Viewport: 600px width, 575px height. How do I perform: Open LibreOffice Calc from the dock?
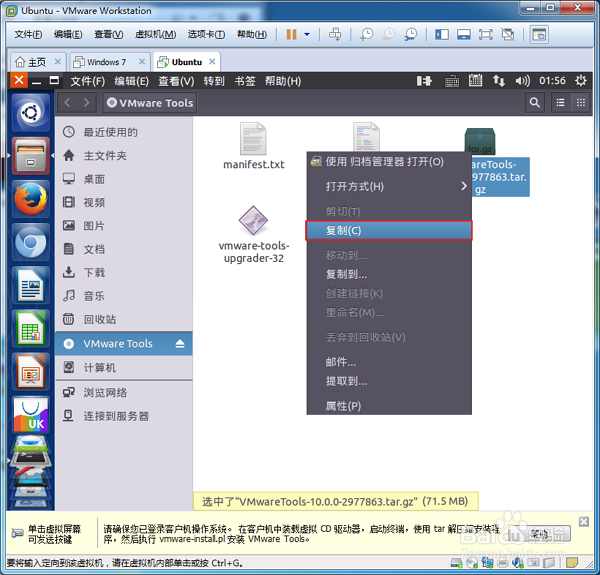[x=31, y=329]
